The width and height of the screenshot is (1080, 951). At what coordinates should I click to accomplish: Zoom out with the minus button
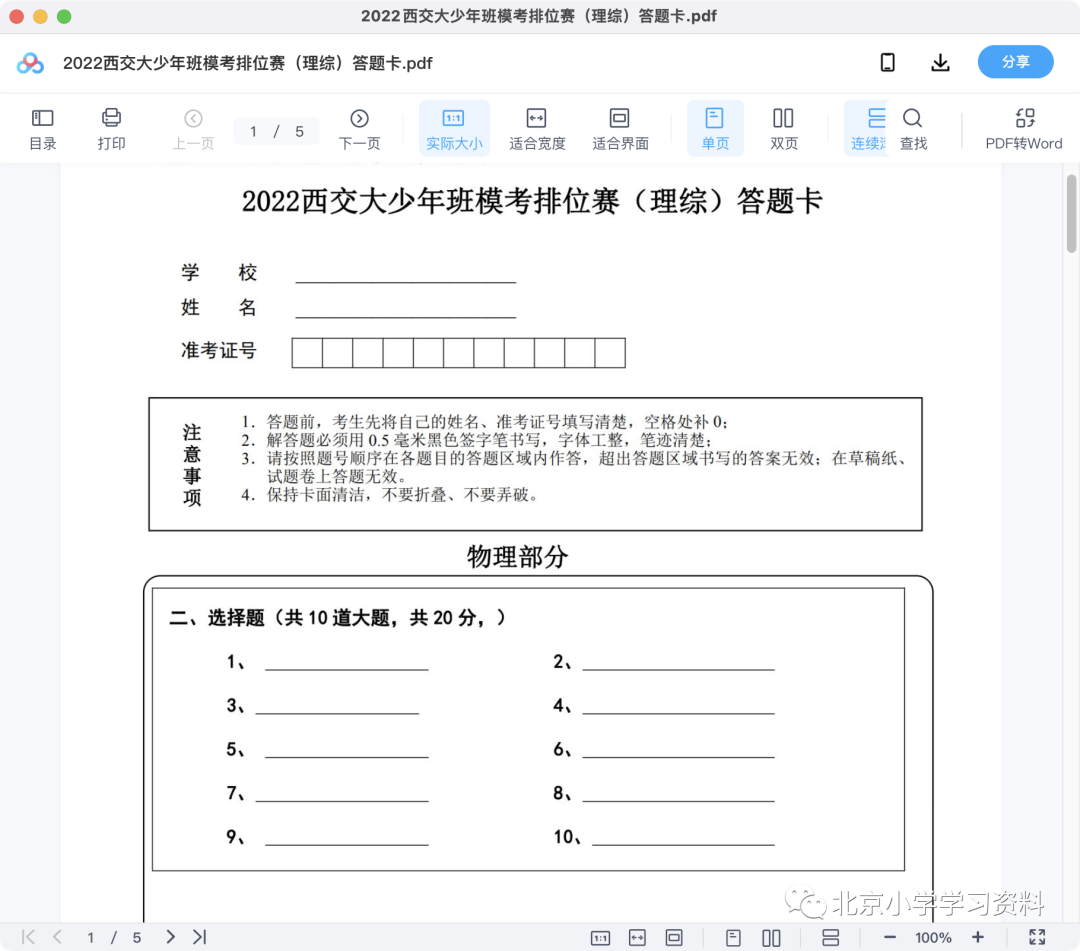(x=890, y=937)
